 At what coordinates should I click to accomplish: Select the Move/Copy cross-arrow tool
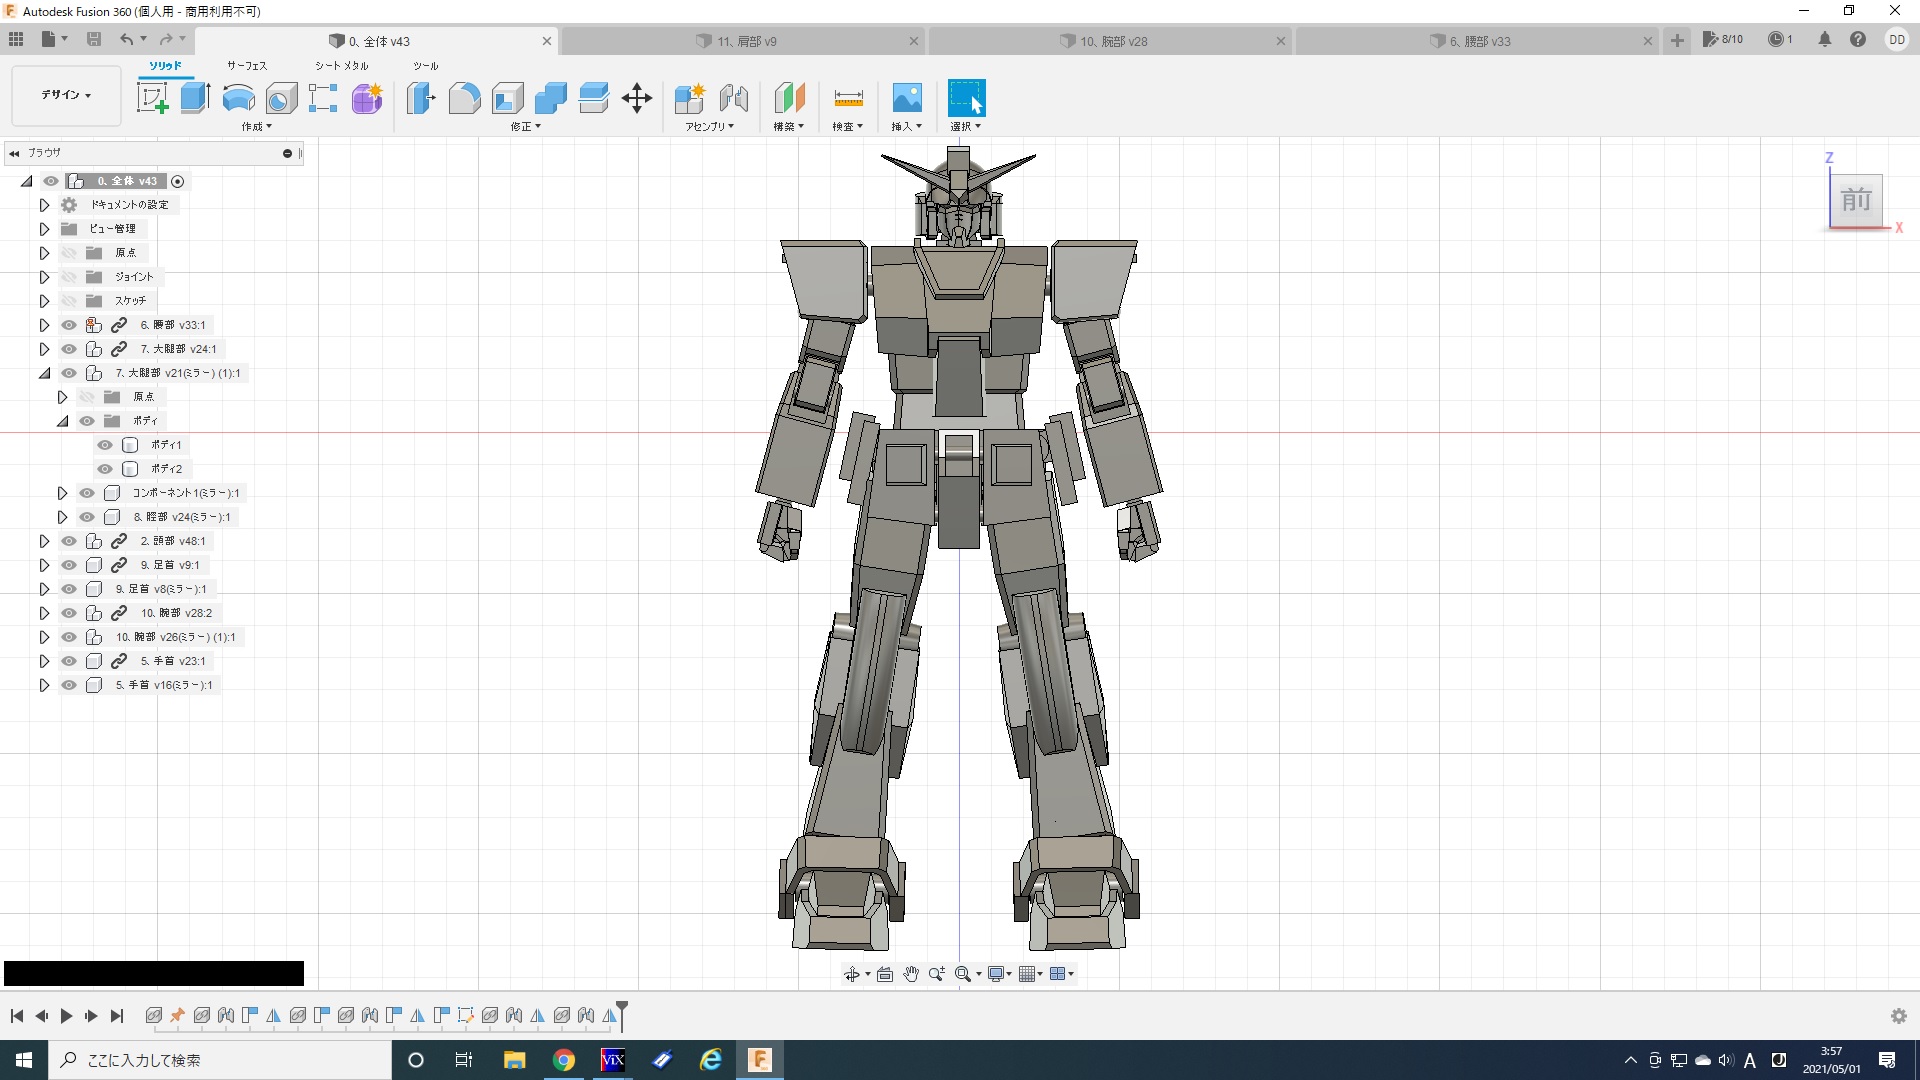coord(637,98)
